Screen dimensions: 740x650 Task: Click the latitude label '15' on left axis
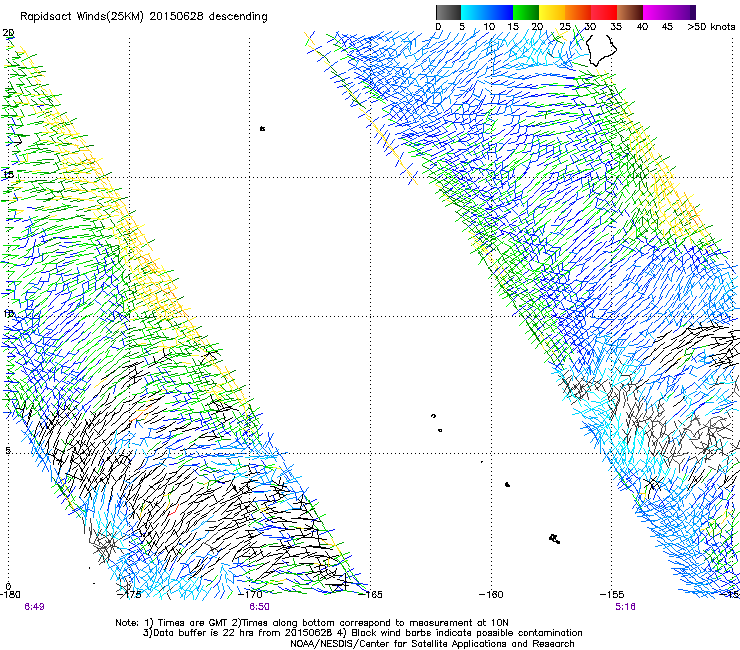tap(8, 175)
